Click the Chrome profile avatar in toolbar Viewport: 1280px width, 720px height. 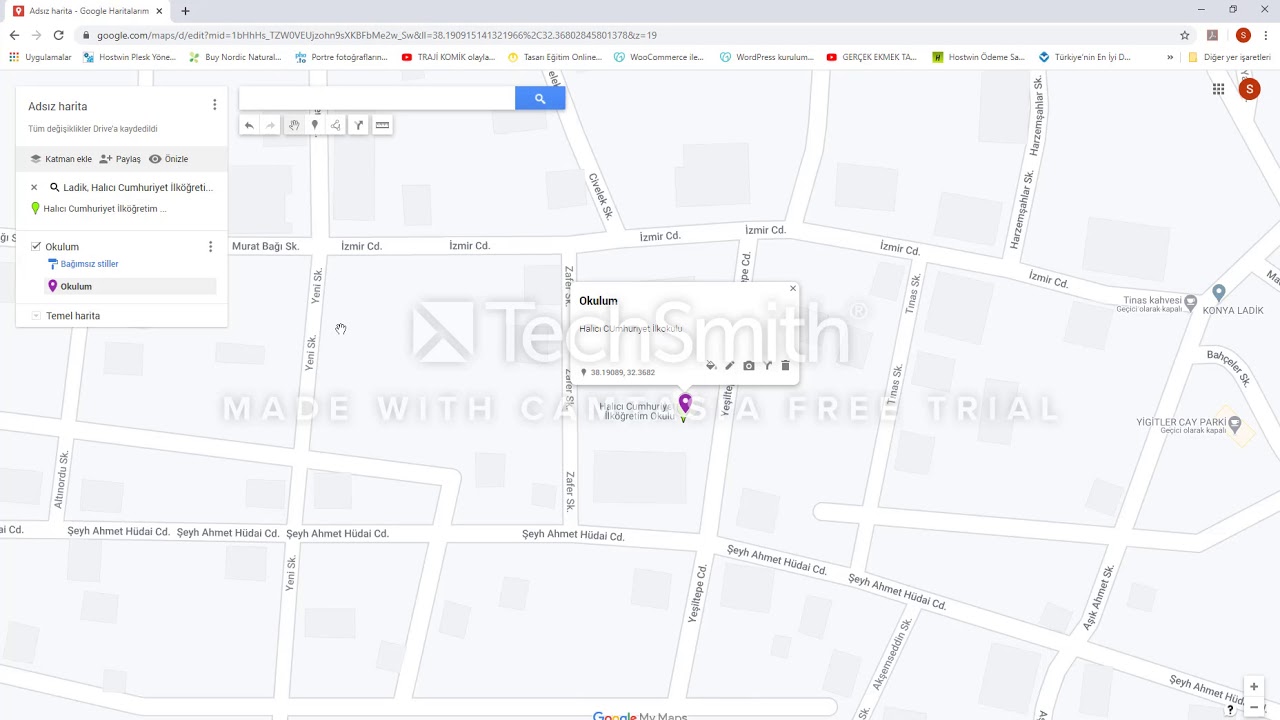[x=1243, y=35]
